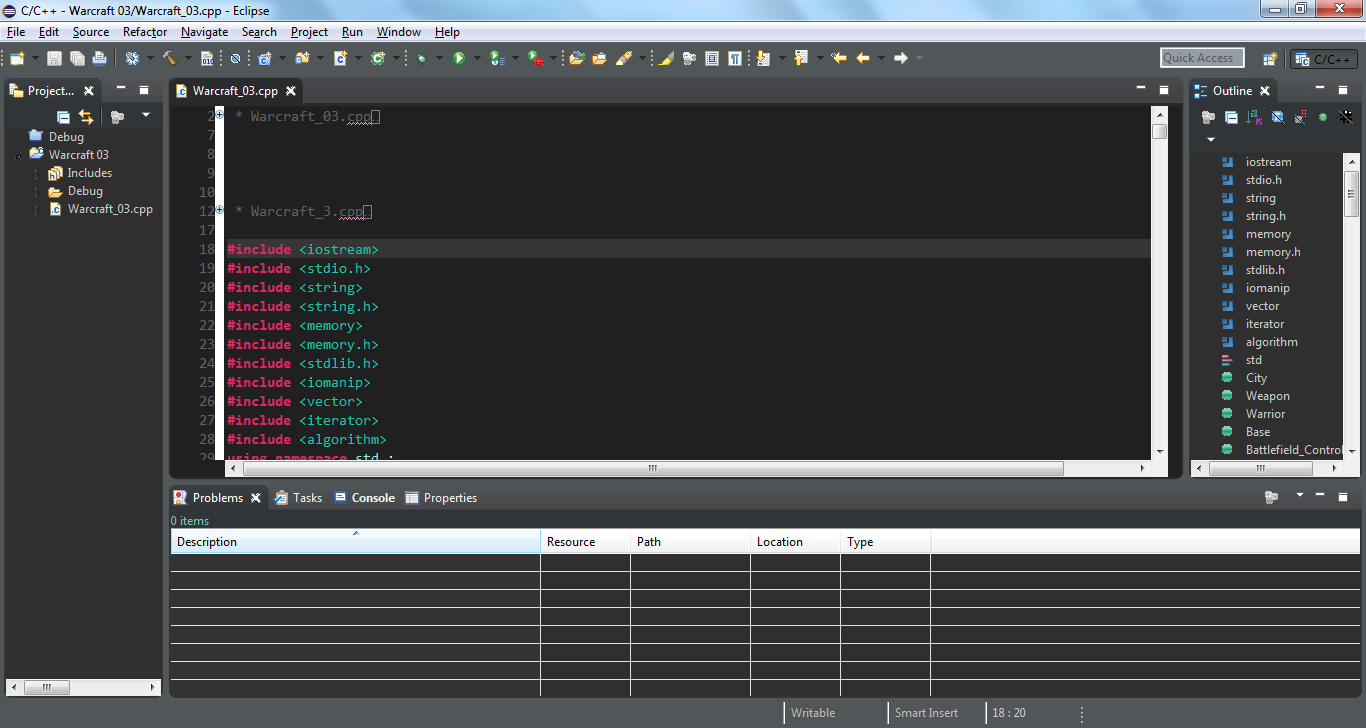
Task: Open the Project menu
Action: [309, 32]
